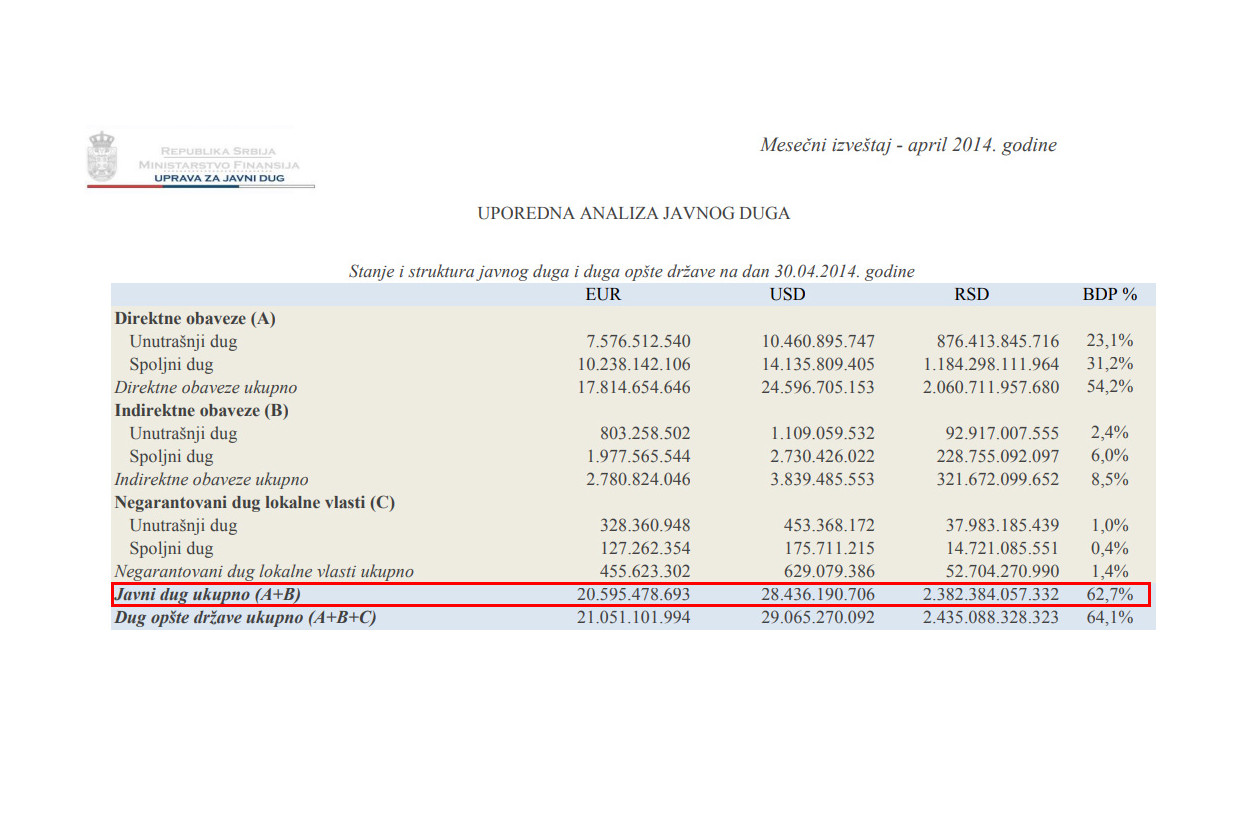Click the highlighted 'Javni dug ukupno (A+B)' label

[208, 595]
